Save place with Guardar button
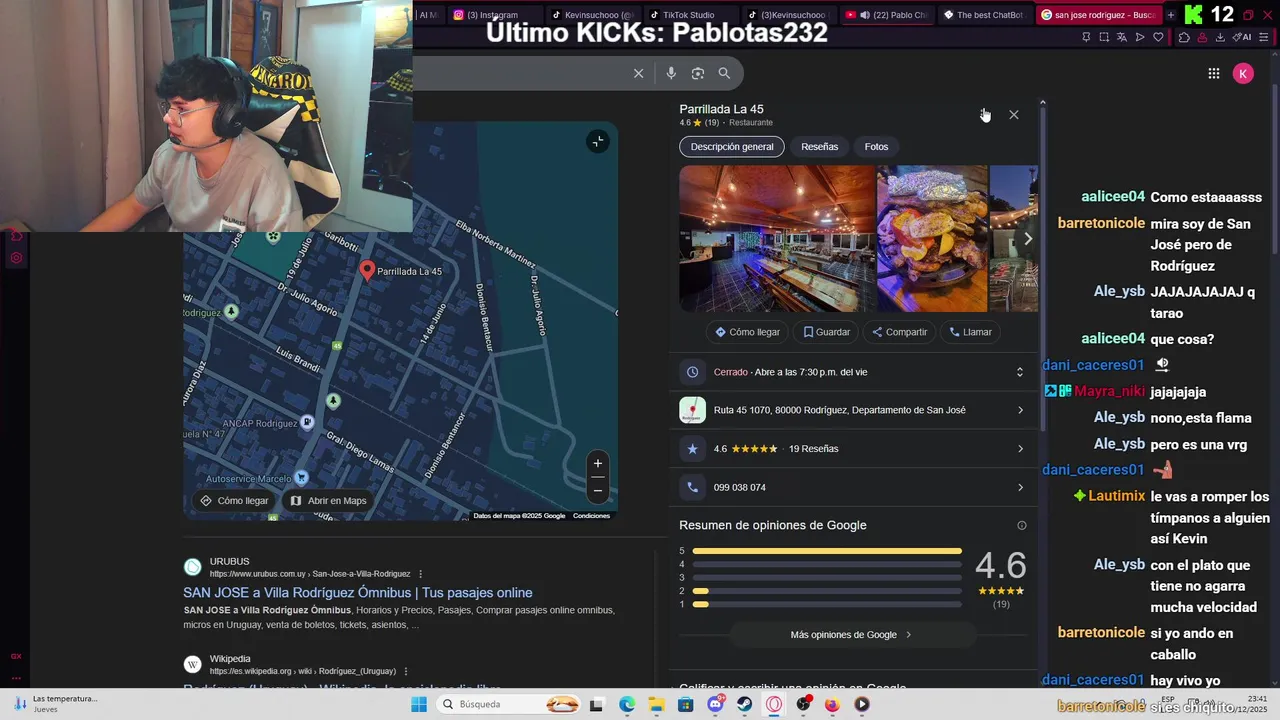Image resolution: width=1280 pixels, height=720 pixels. click(x=826, y=332)
